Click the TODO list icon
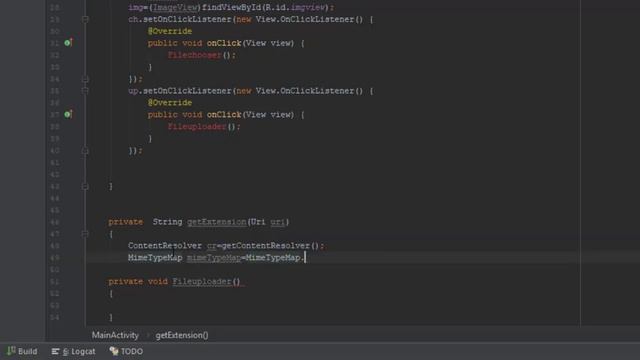 (114, 351)
